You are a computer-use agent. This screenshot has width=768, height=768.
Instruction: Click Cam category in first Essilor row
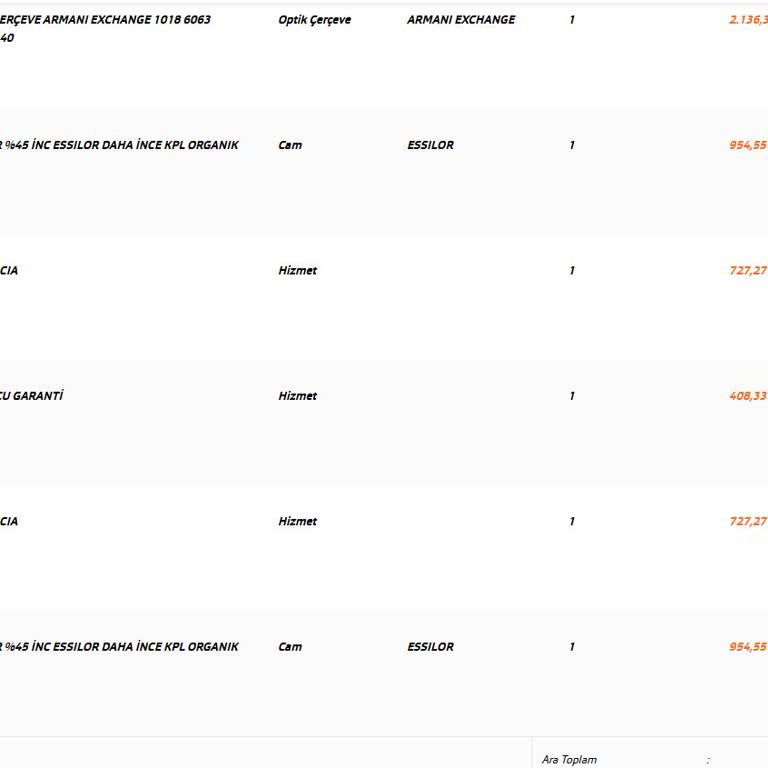click(290, 145)
